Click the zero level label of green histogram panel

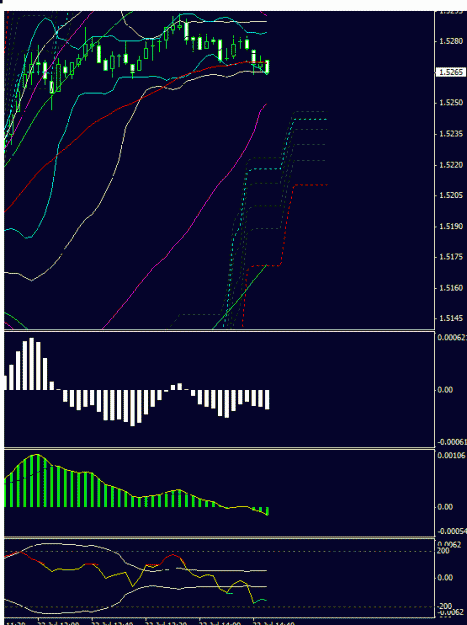coord(445,507)
